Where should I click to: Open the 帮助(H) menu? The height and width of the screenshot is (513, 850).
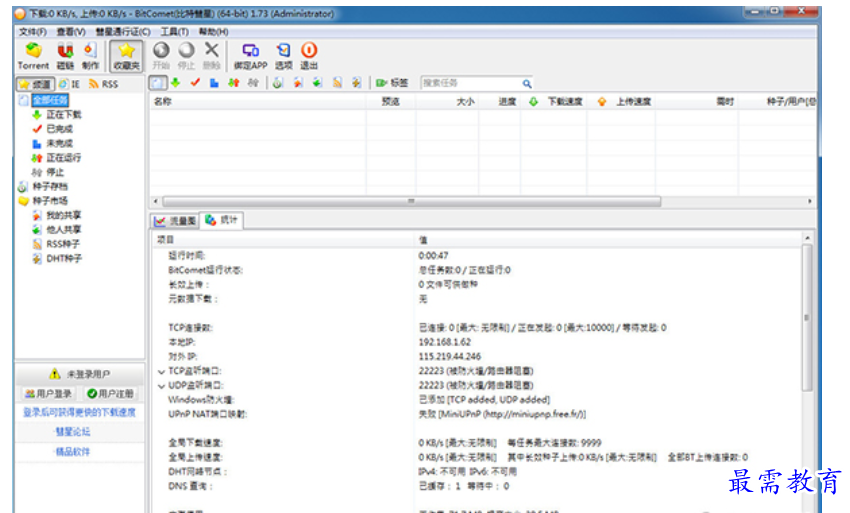pyautogui.click(x=213, y=32)
